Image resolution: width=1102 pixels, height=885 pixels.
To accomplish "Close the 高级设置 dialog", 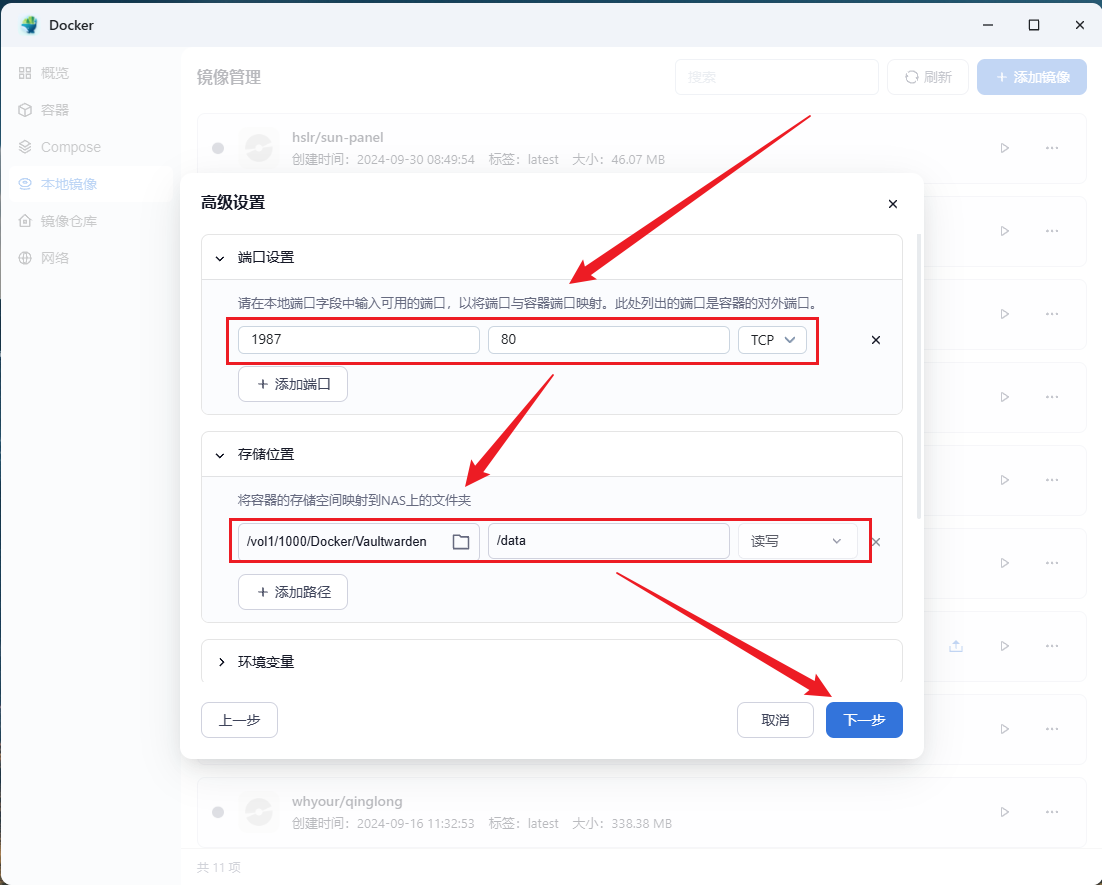I will pyautogui.click(x=893, y=204).
